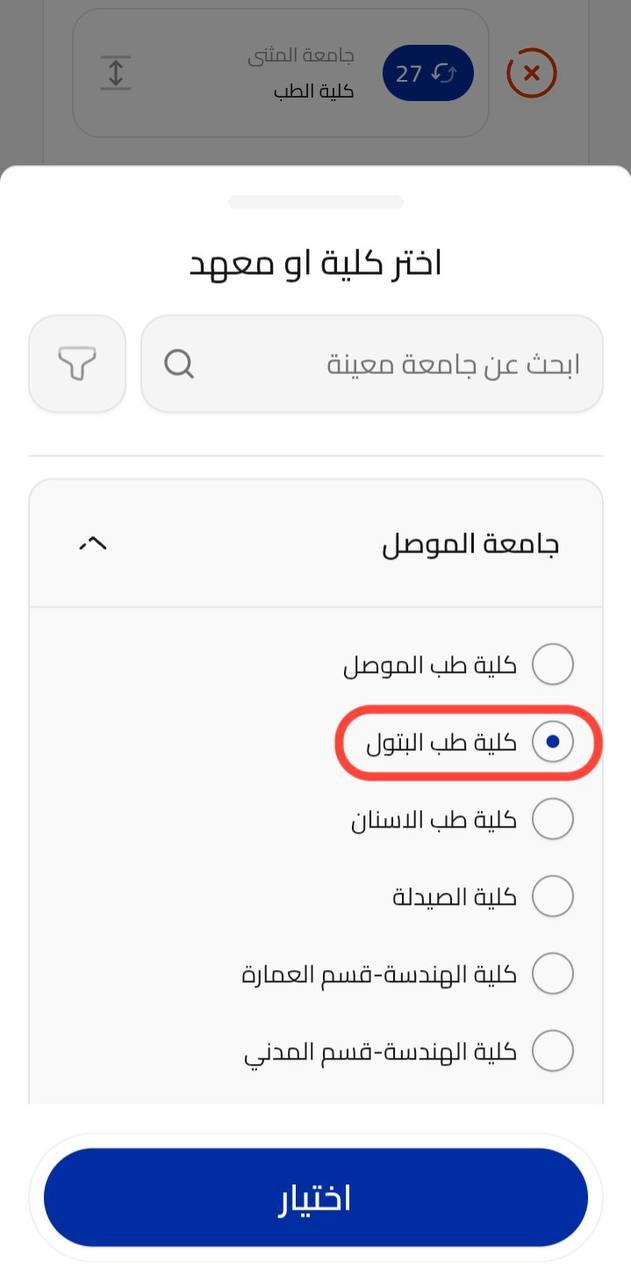Image resolution: width=631 pixels, height=1280 pixels.
Task: Select the كلية الصيدلة radio button
Action: pyautogui.click(x=553, y=895)
